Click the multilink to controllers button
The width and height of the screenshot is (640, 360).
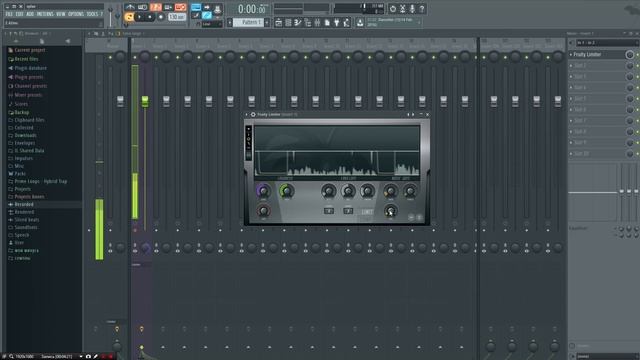pos(218,8)
